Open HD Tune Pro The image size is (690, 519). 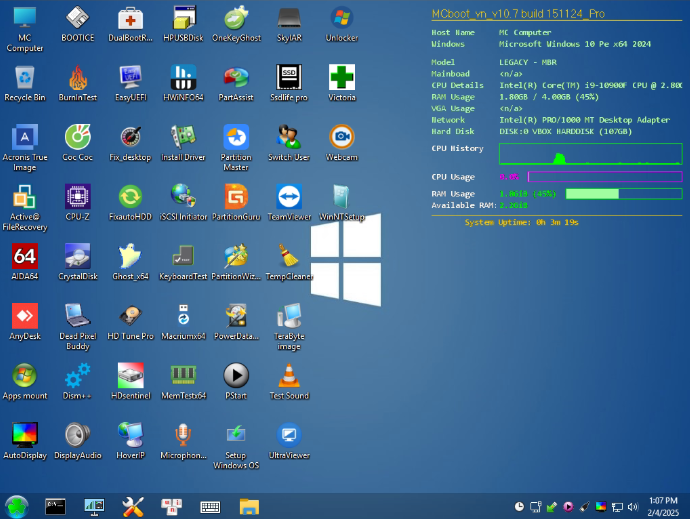(x=130, y=322)
